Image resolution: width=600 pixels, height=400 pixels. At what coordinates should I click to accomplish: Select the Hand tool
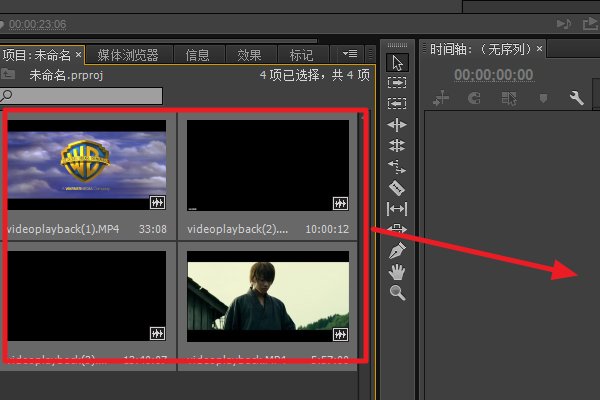pos(397,272)
